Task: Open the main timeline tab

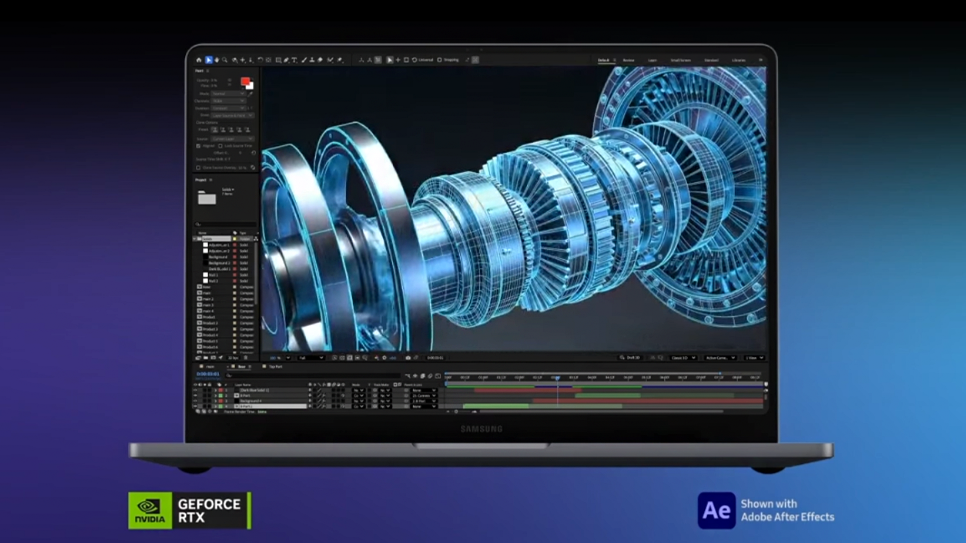Action: click(x=209, y=367)
